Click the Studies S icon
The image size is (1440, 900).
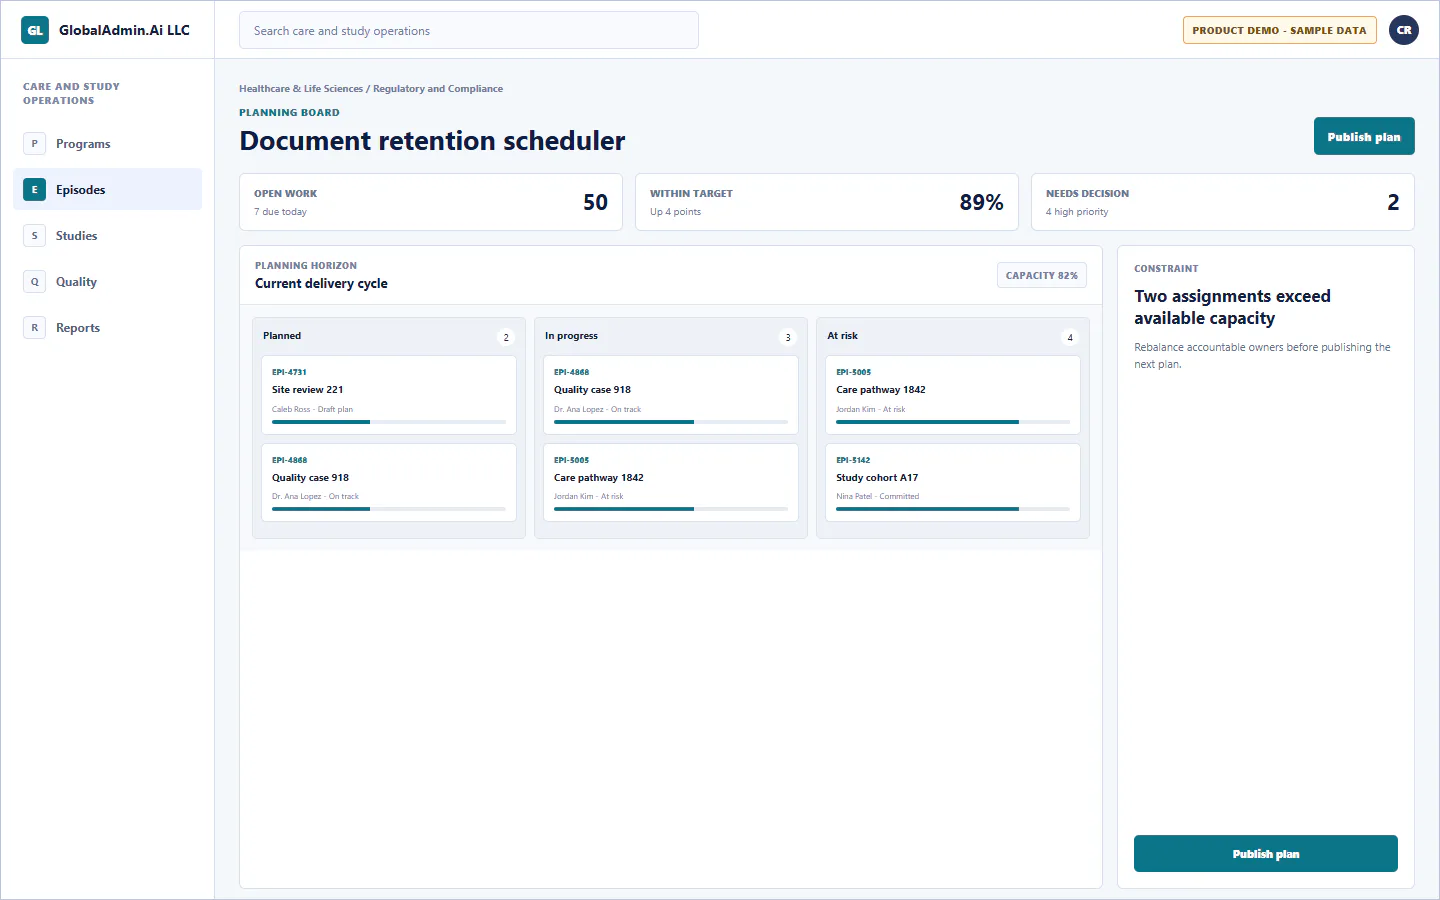(35, 235)
